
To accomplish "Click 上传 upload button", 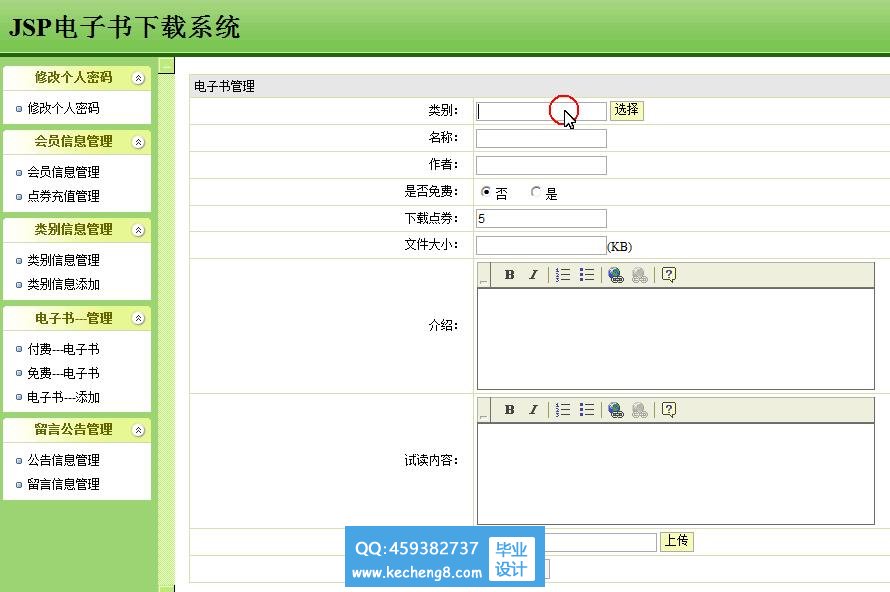I will (x=677, y=541).
